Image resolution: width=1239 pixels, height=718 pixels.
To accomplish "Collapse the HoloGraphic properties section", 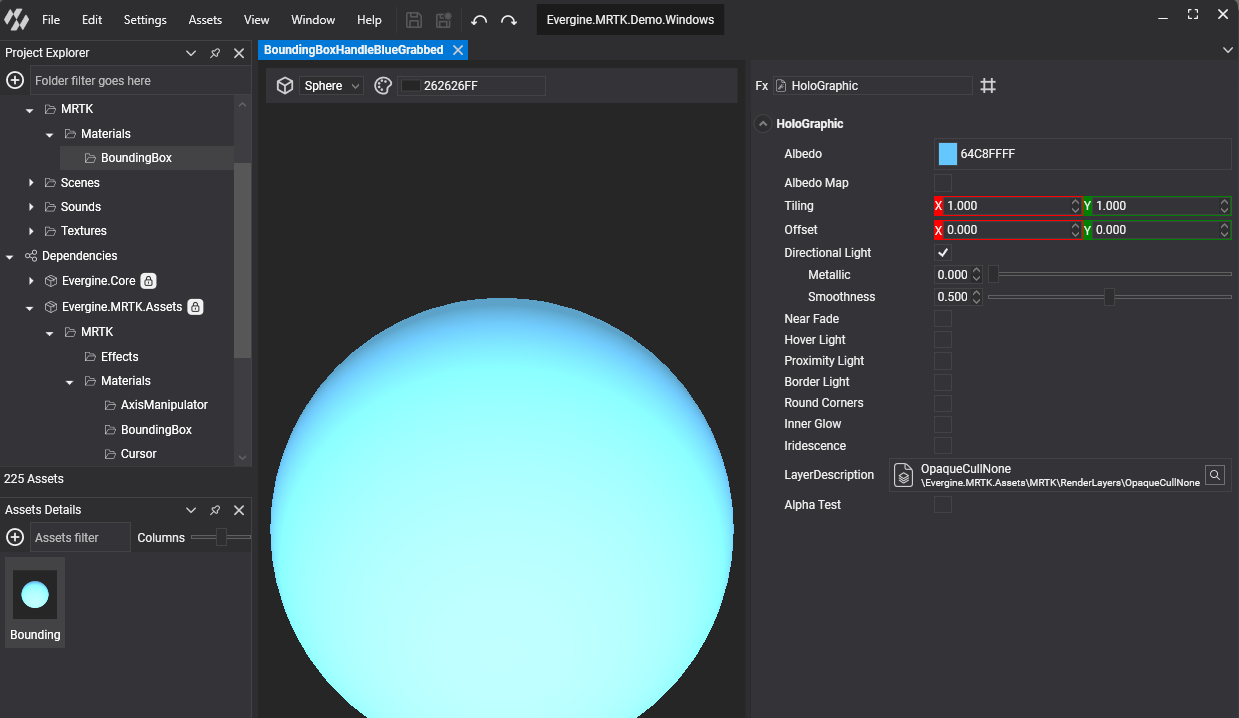I will [x=764, y=124].
